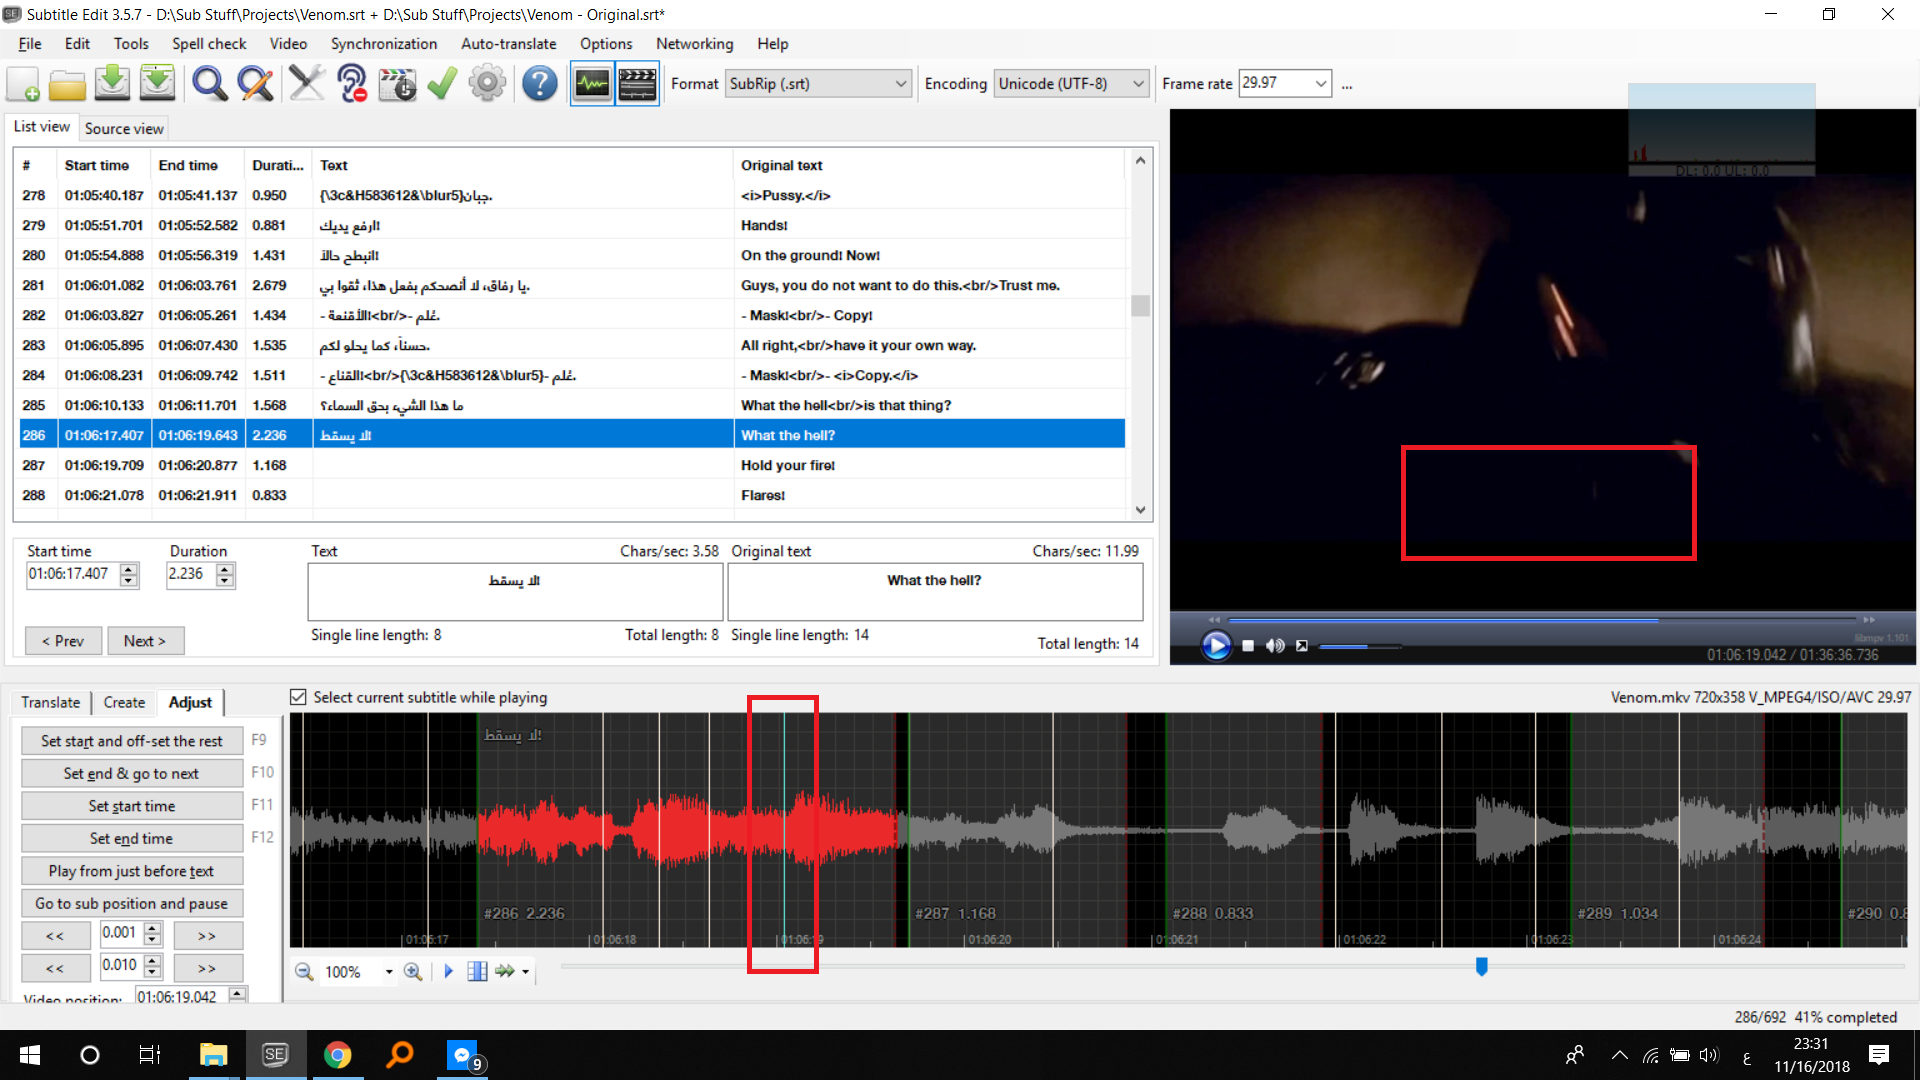1920x1080 pixels.
Task: Mute the video player audio
Action: tap(1274, 645)
